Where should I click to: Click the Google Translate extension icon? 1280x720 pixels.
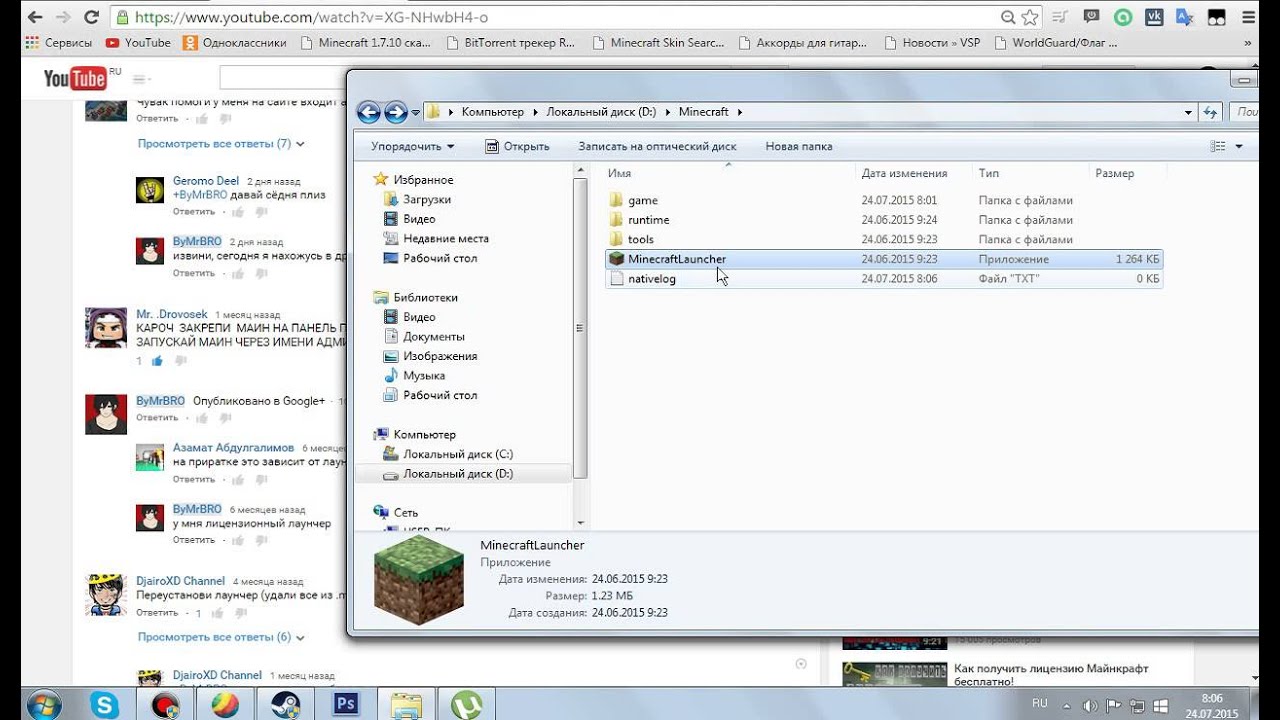point(1185,17)
